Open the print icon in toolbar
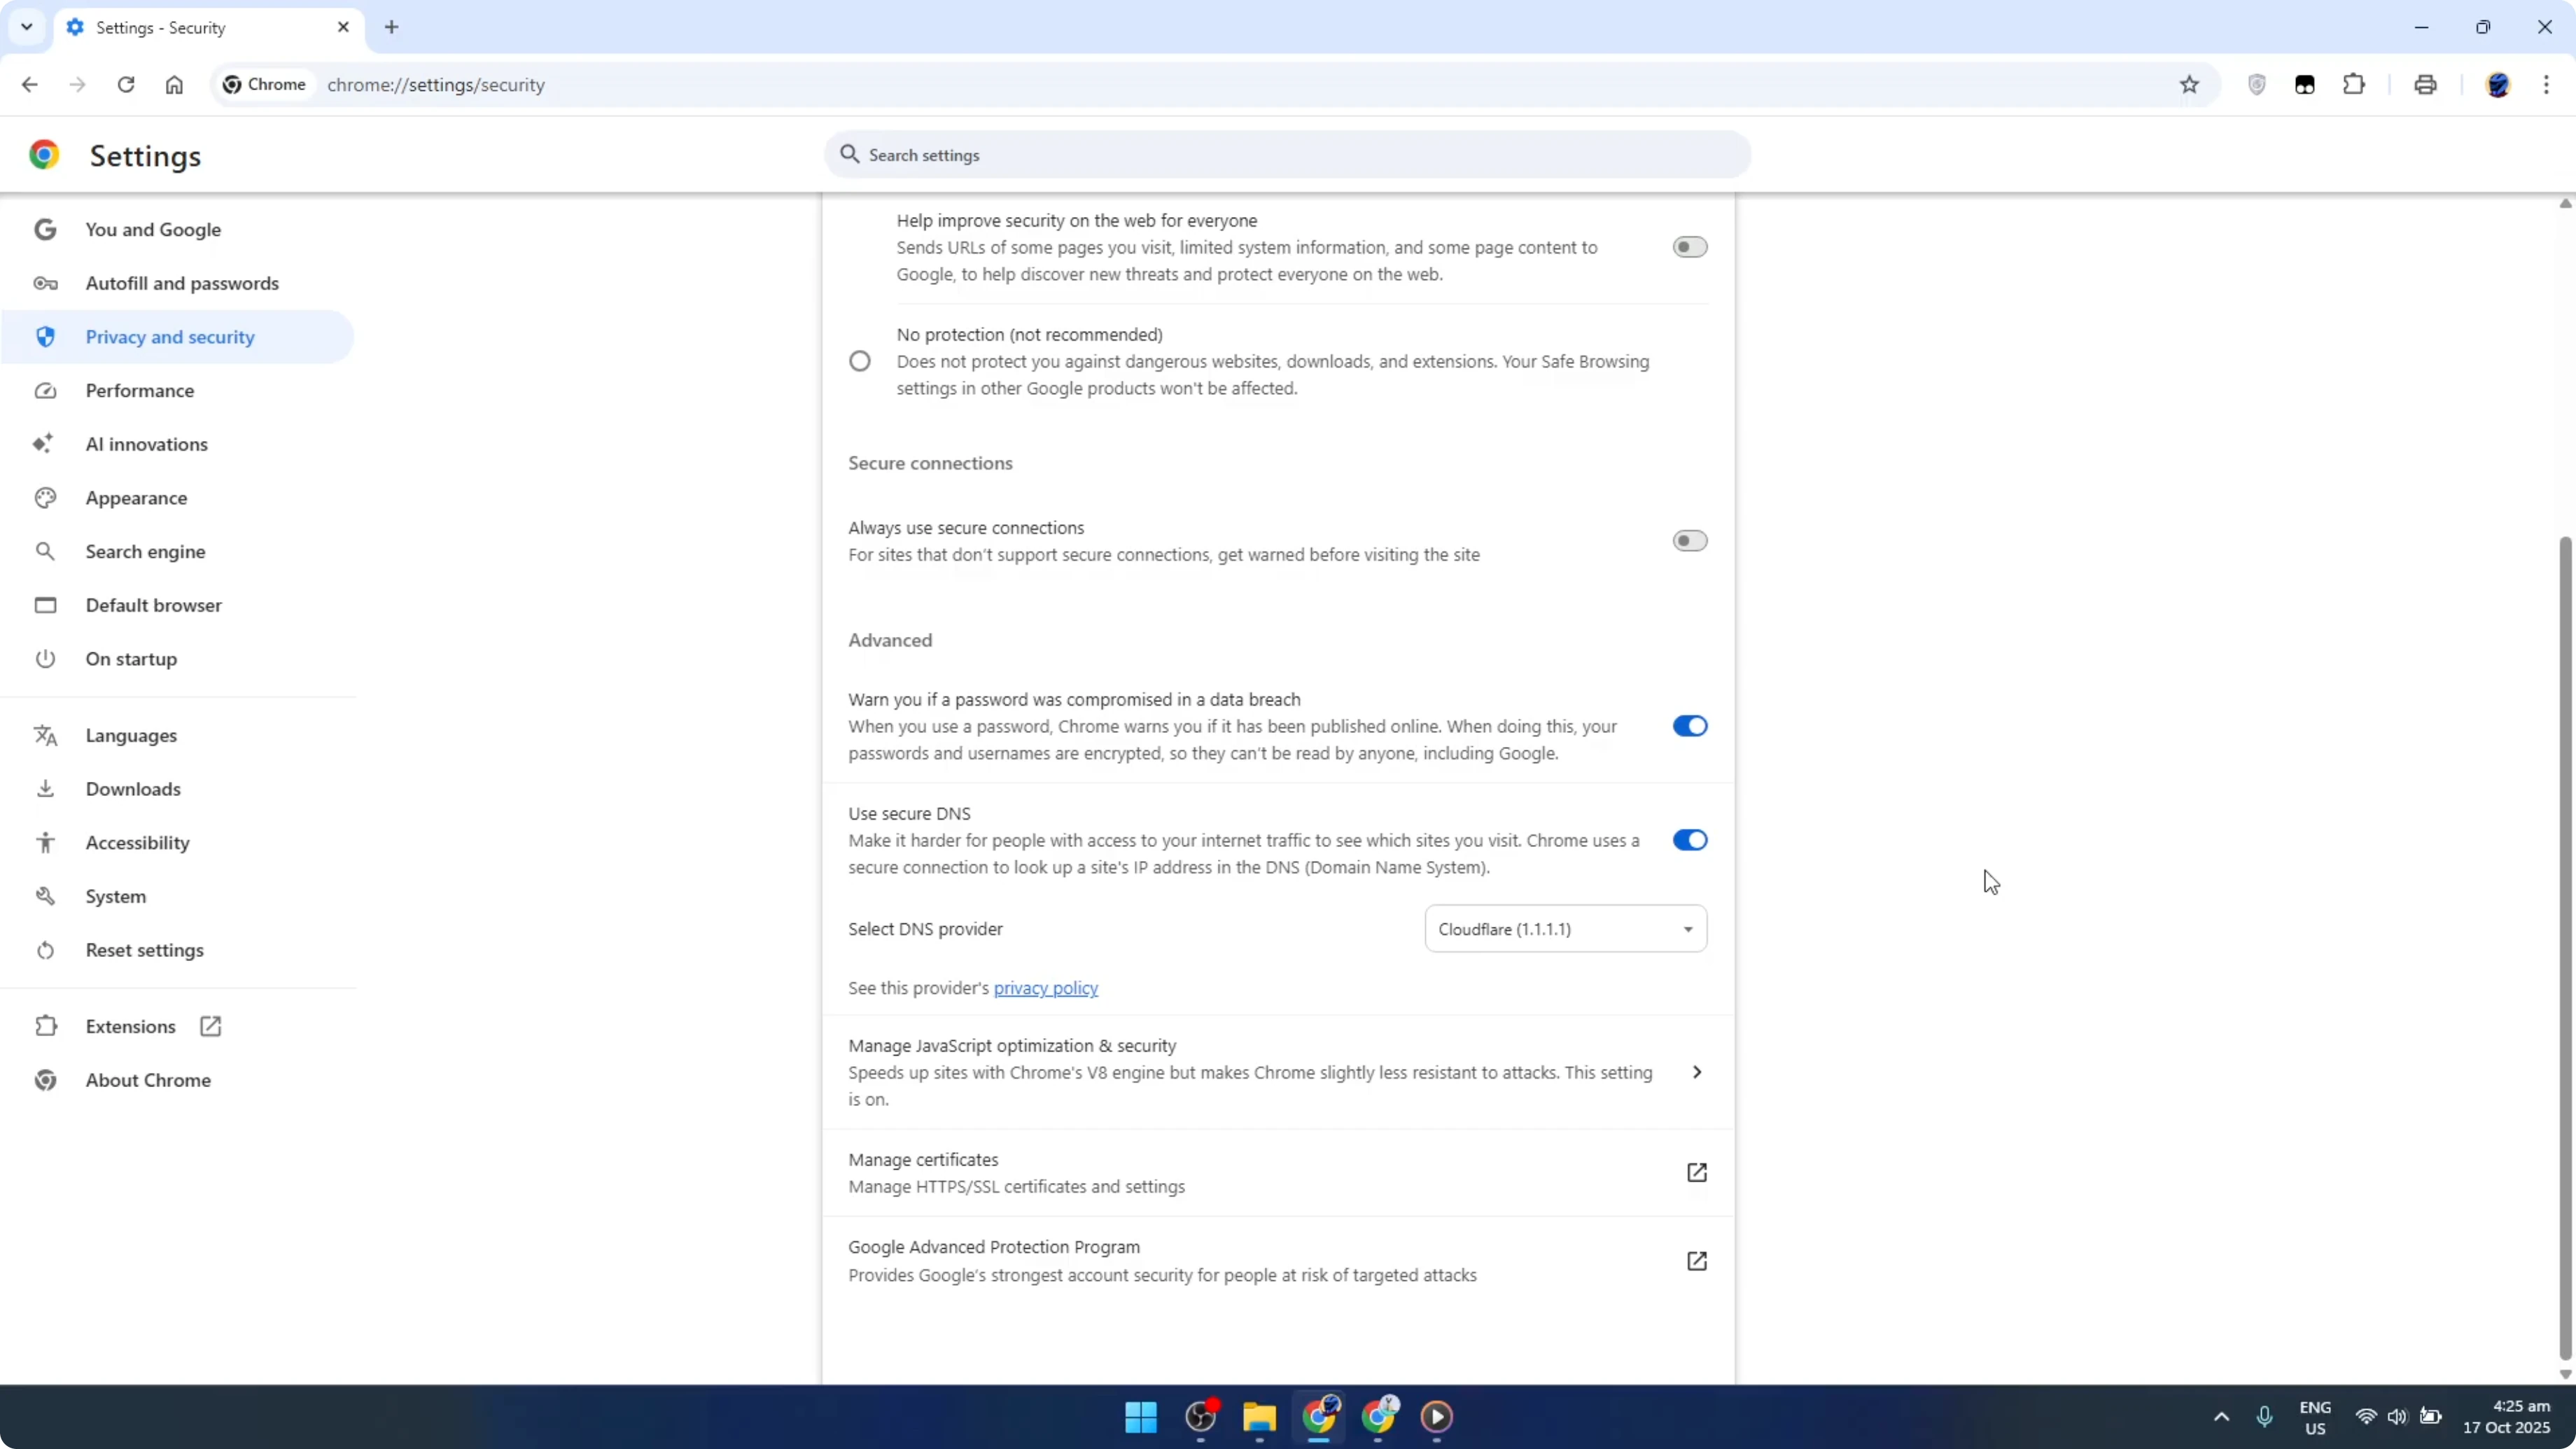 tap(2426, 85)
